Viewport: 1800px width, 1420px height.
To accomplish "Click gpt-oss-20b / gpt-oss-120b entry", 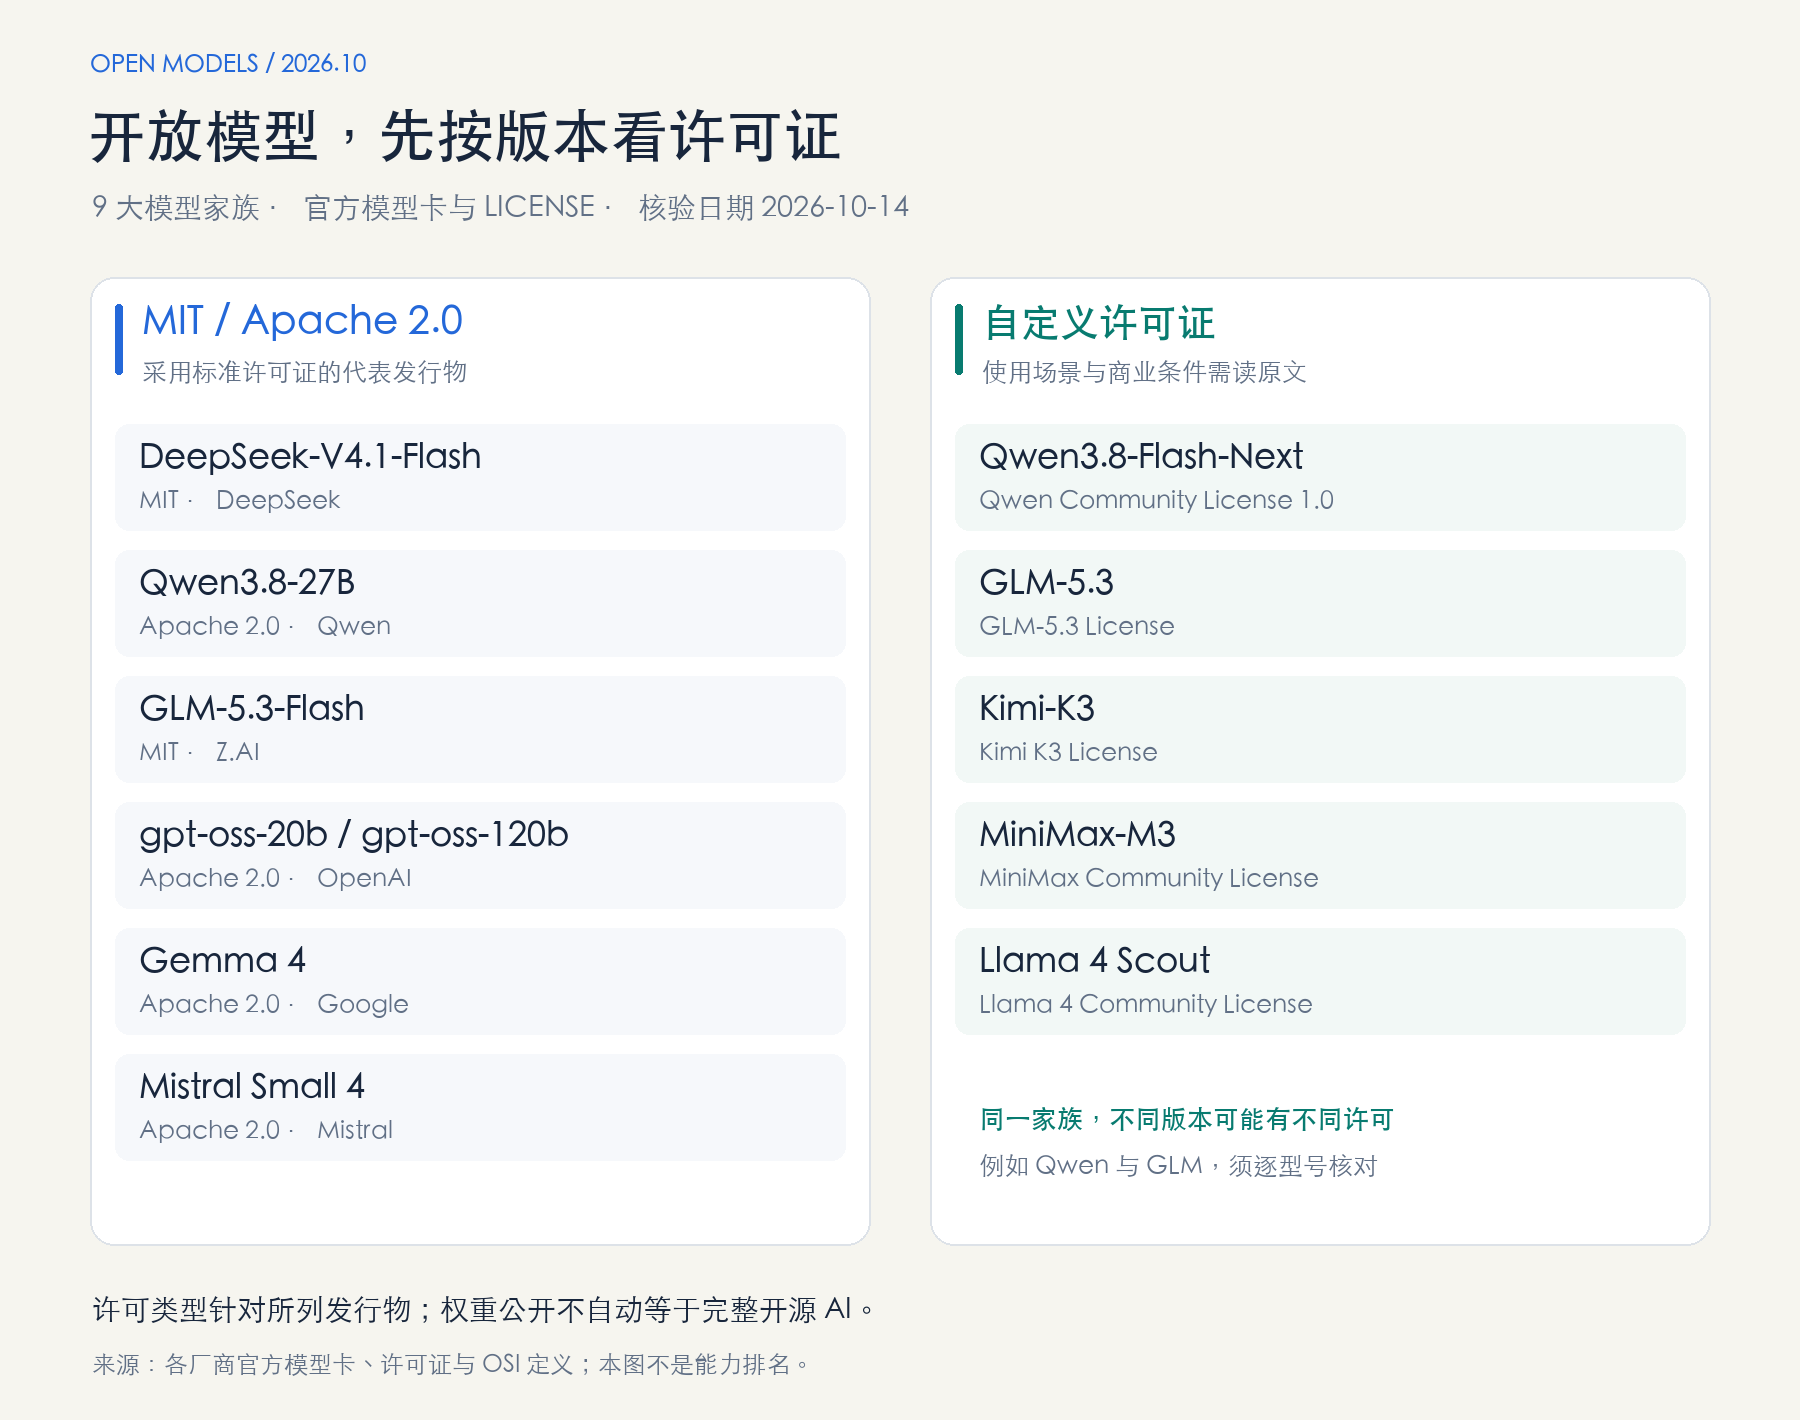I will [x=480, y=855].
